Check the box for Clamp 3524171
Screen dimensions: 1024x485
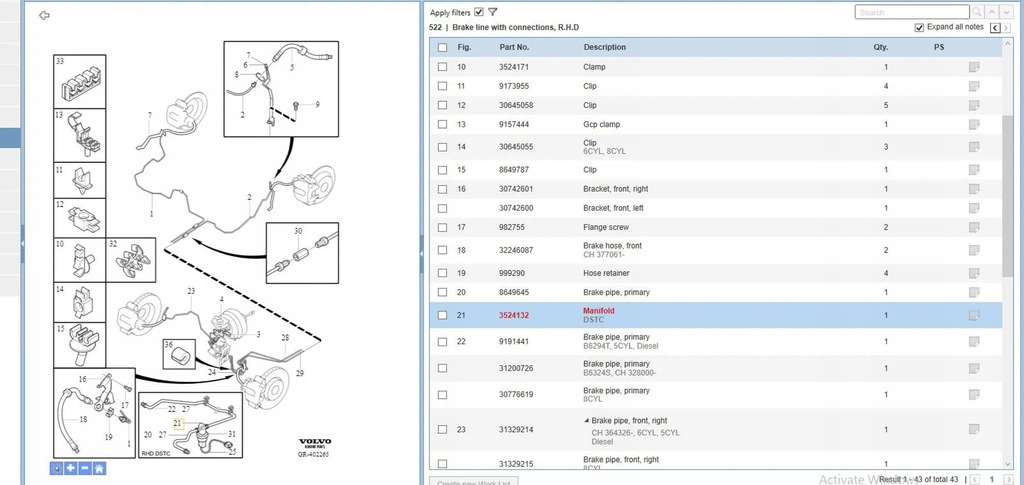[x=443, y=67]
